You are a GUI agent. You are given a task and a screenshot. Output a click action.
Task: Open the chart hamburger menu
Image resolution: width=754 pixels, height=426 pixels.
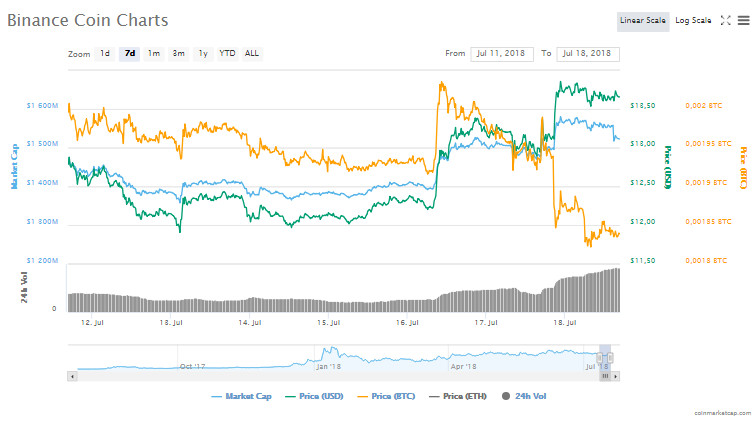743,20
